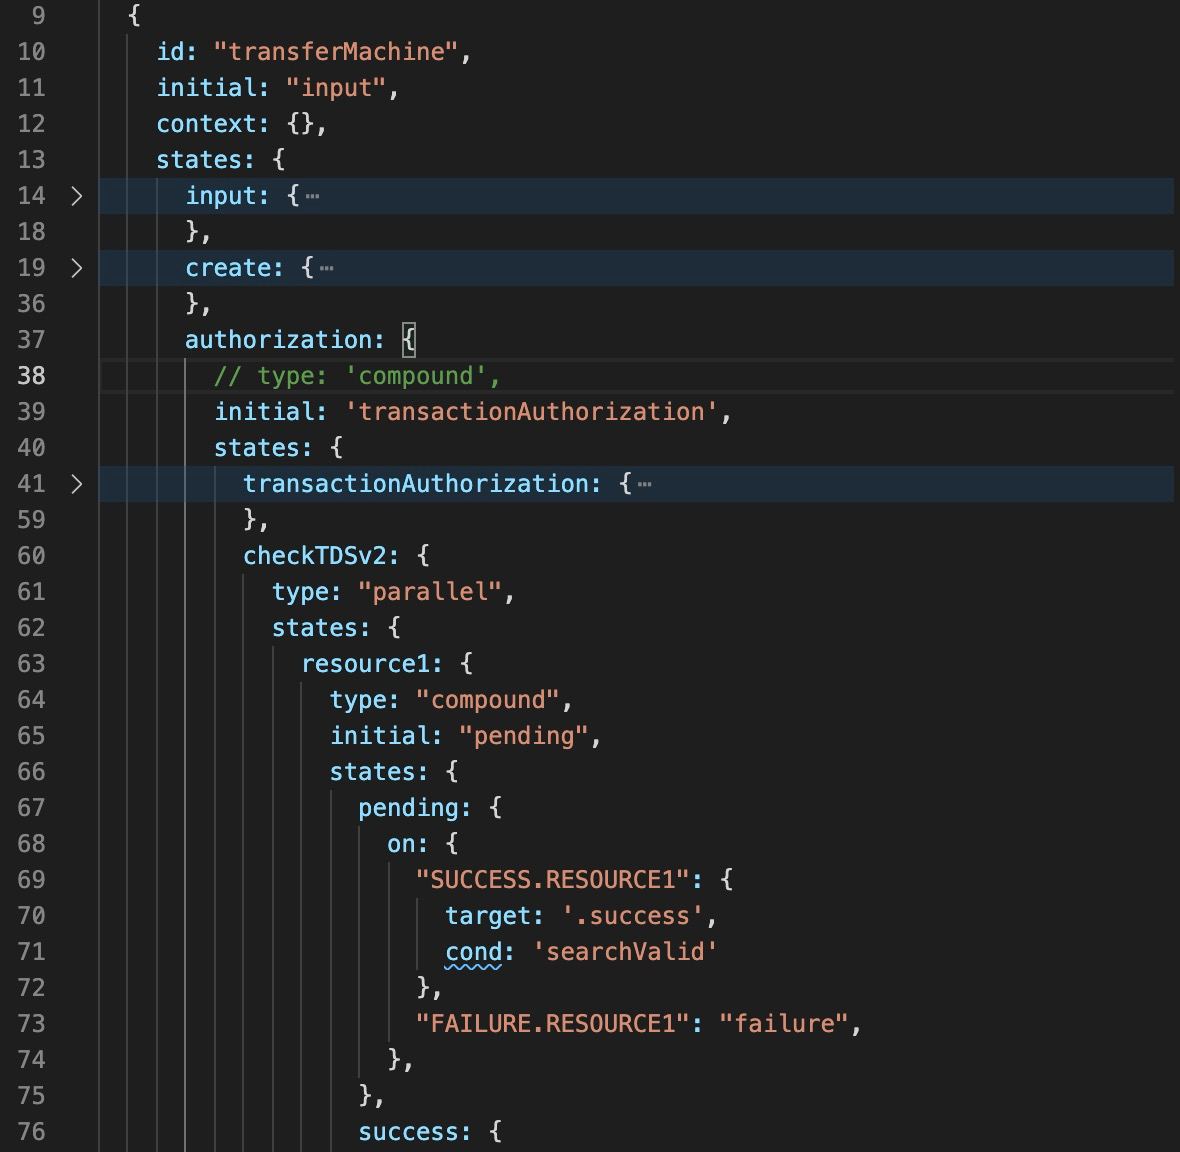Click line number 37 in the gutter
1180x1152 pixels.
point(31,339)
